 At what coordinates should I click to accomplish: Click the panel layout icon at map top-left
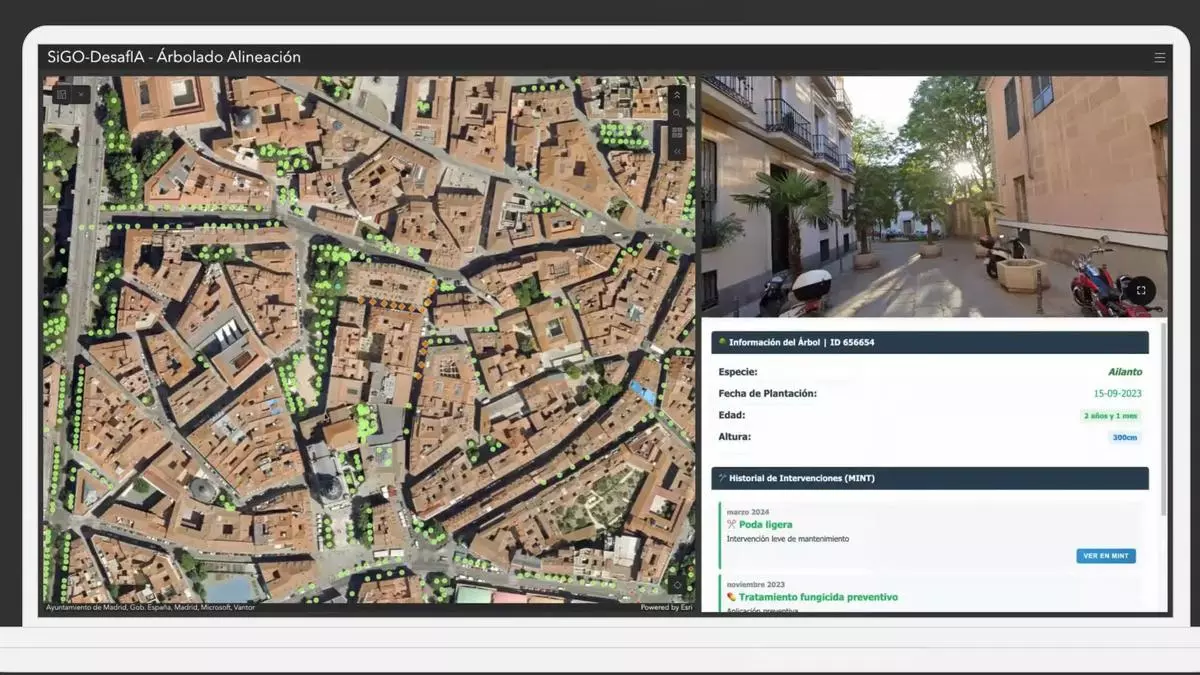[x=61, y=94]
